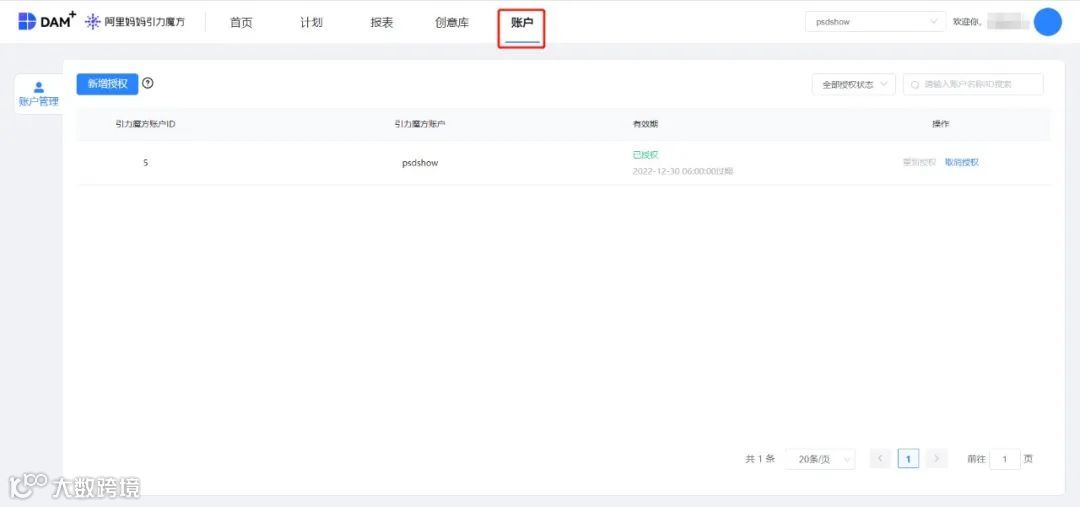Select the 账户 tab
The height and width of the screenshot is (507, 1080).
(x=522, y=22)
